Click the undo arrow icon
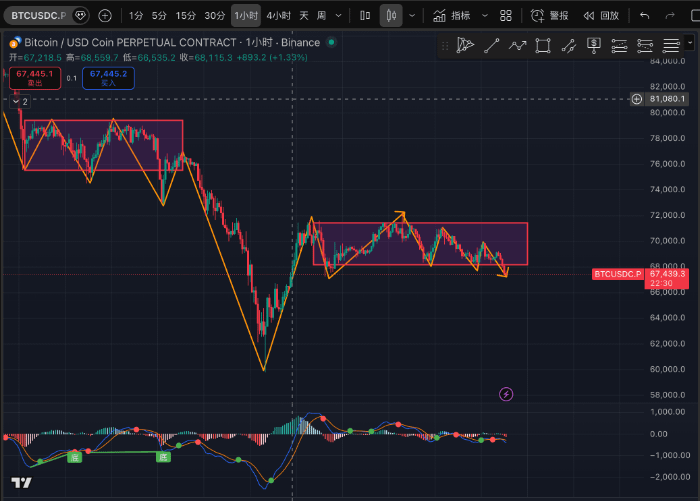This screenshot has height=501, width=700. coord(644,16)
